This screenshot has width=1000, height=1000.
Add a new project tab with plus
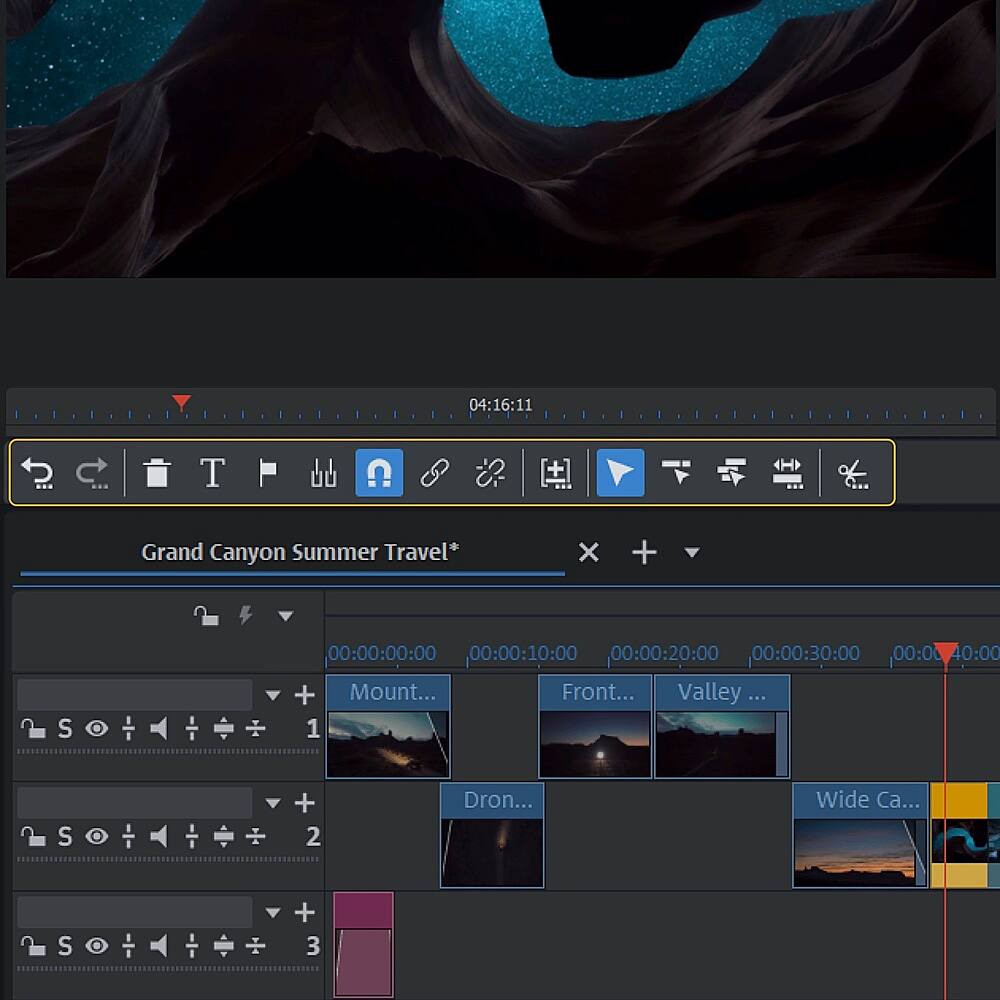(x=644, y=552)
